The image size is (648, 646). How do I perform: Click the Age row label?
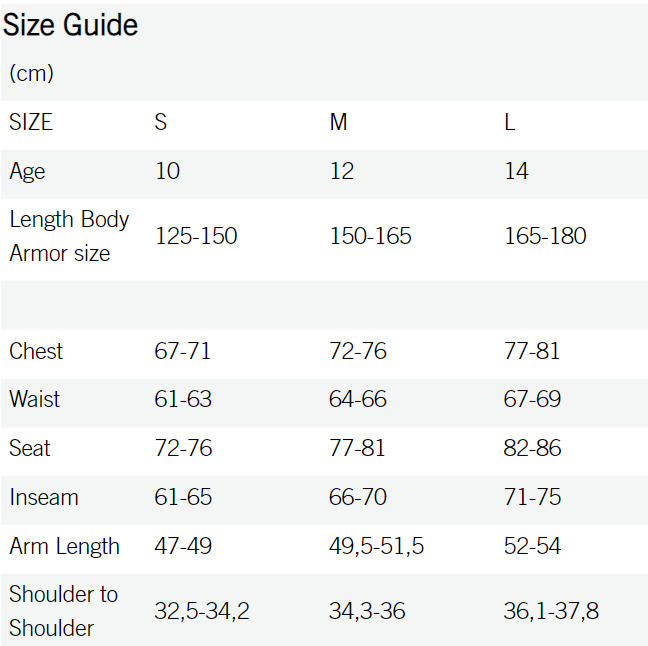[x=27, y=172]
